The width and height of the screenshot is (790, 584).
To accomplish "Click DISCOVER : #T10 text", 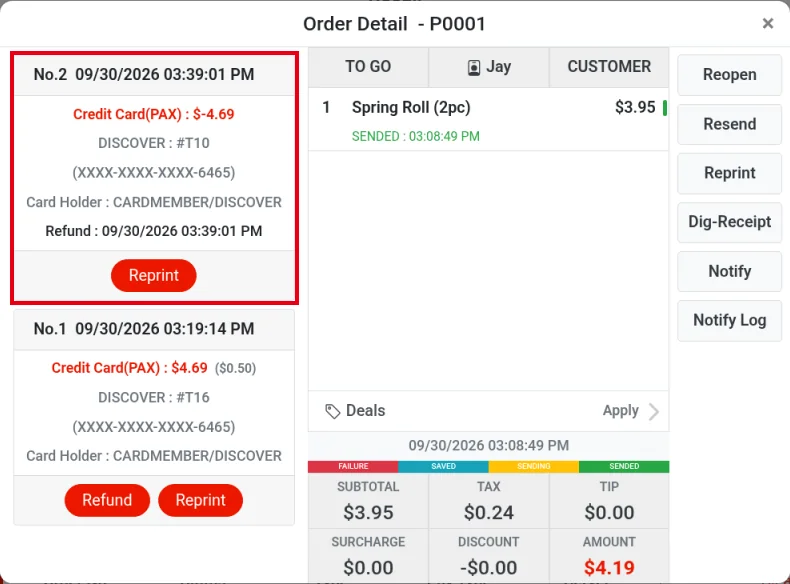I will point(154,144).
